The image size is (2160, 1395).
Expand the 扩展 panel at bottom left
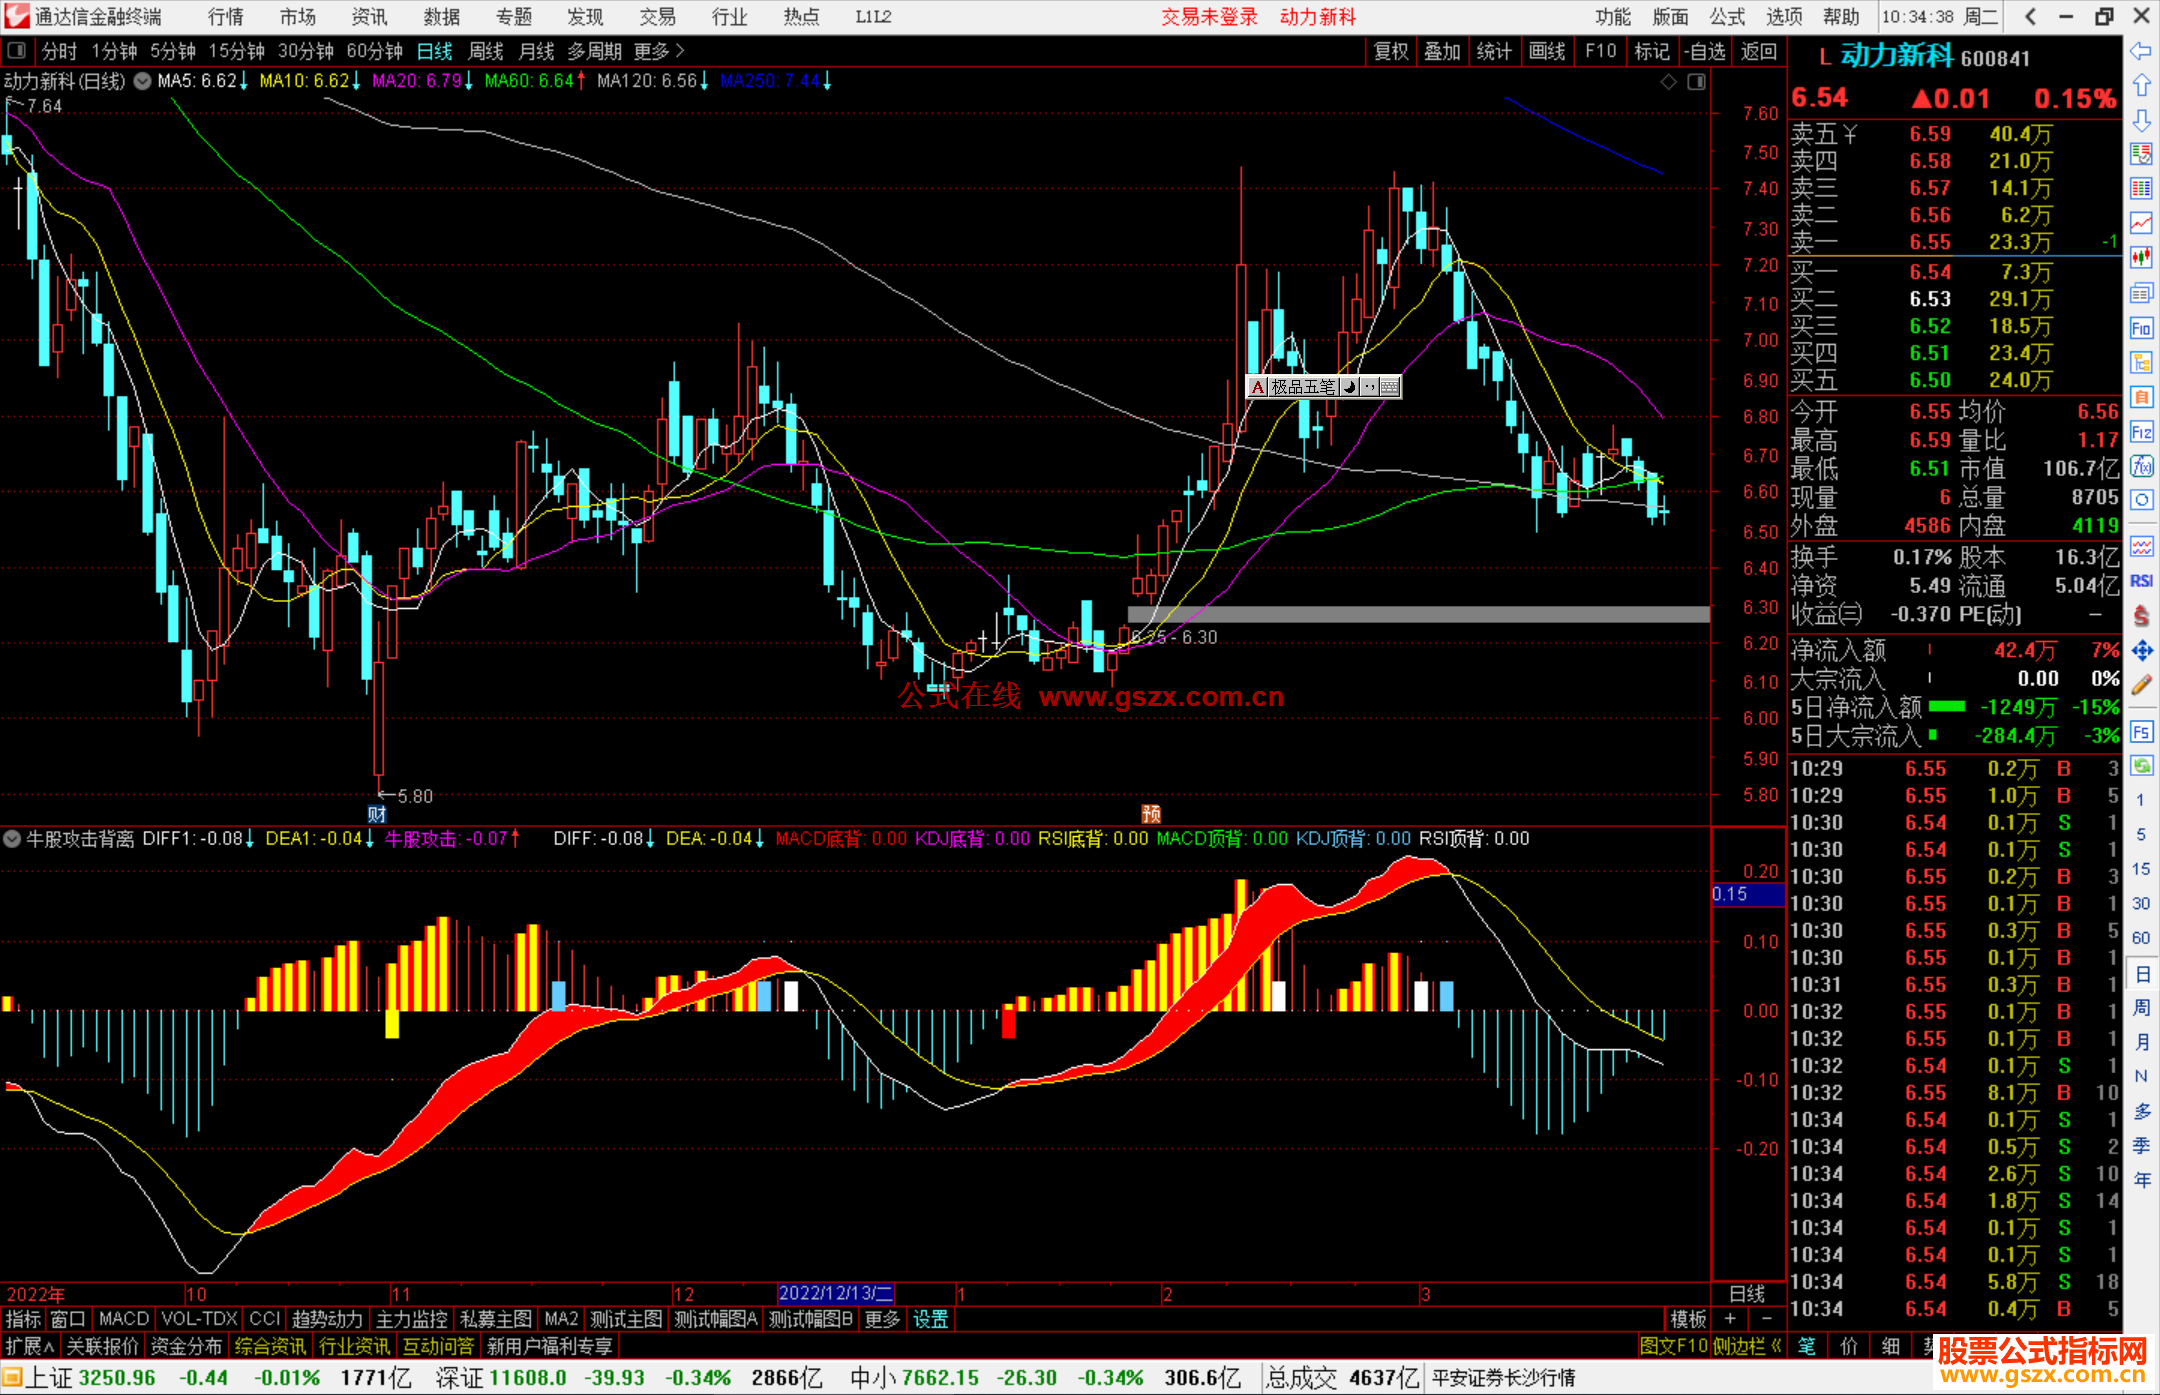pyautogui.click(x=29, y=1346)
